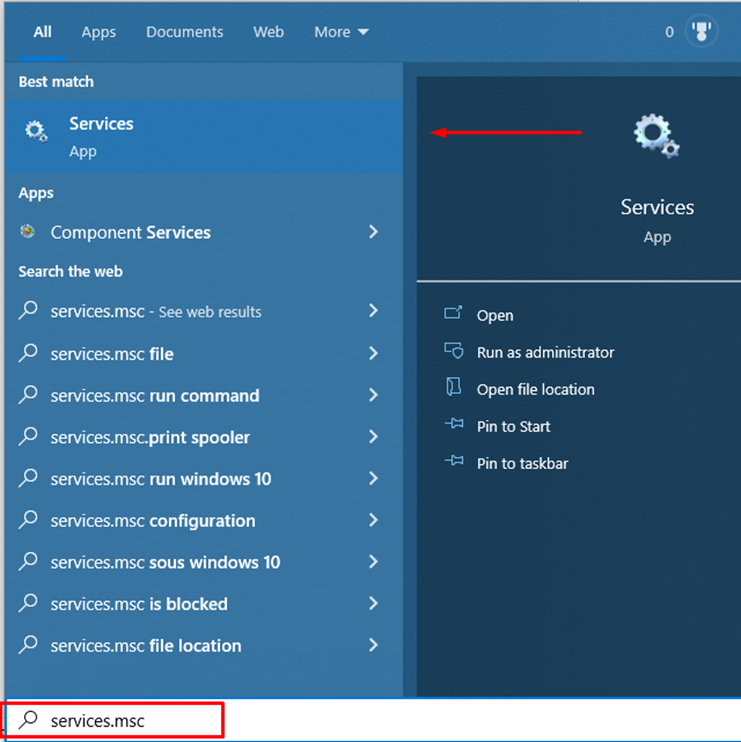The image size is (741, 742).
Task: Click the rewards trophy icon at top right
Action: tap(702, 32)
